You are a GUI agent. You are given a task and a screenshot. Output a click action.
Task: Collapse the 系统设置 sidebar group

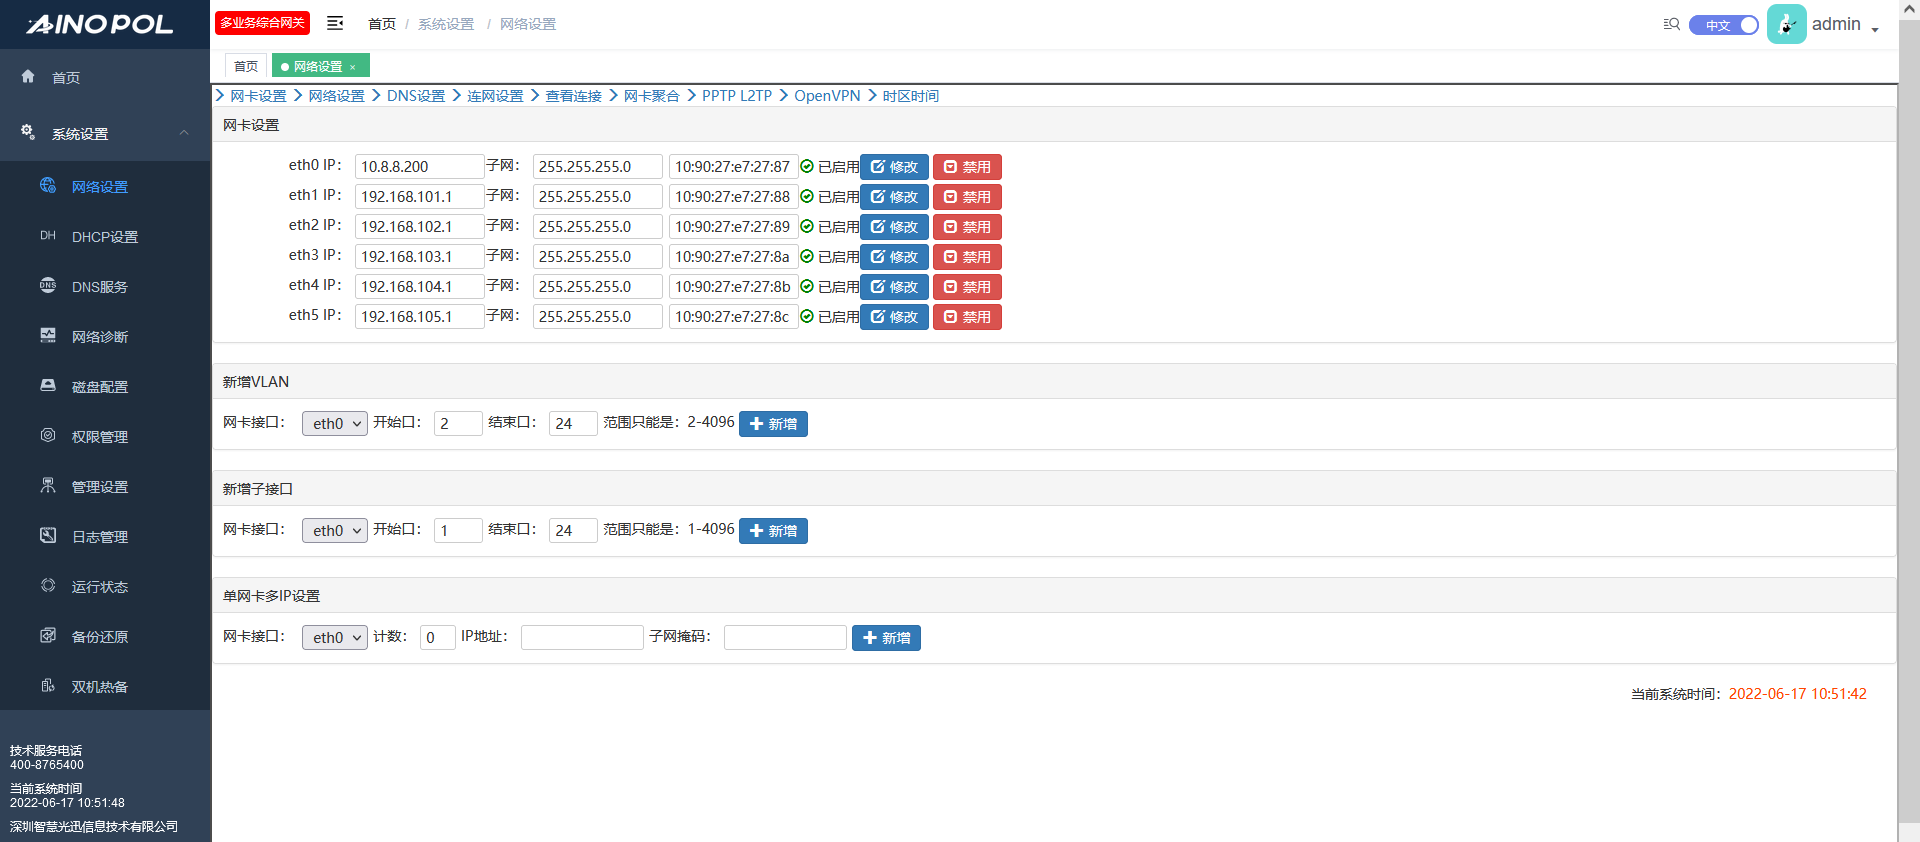[184, 133]
